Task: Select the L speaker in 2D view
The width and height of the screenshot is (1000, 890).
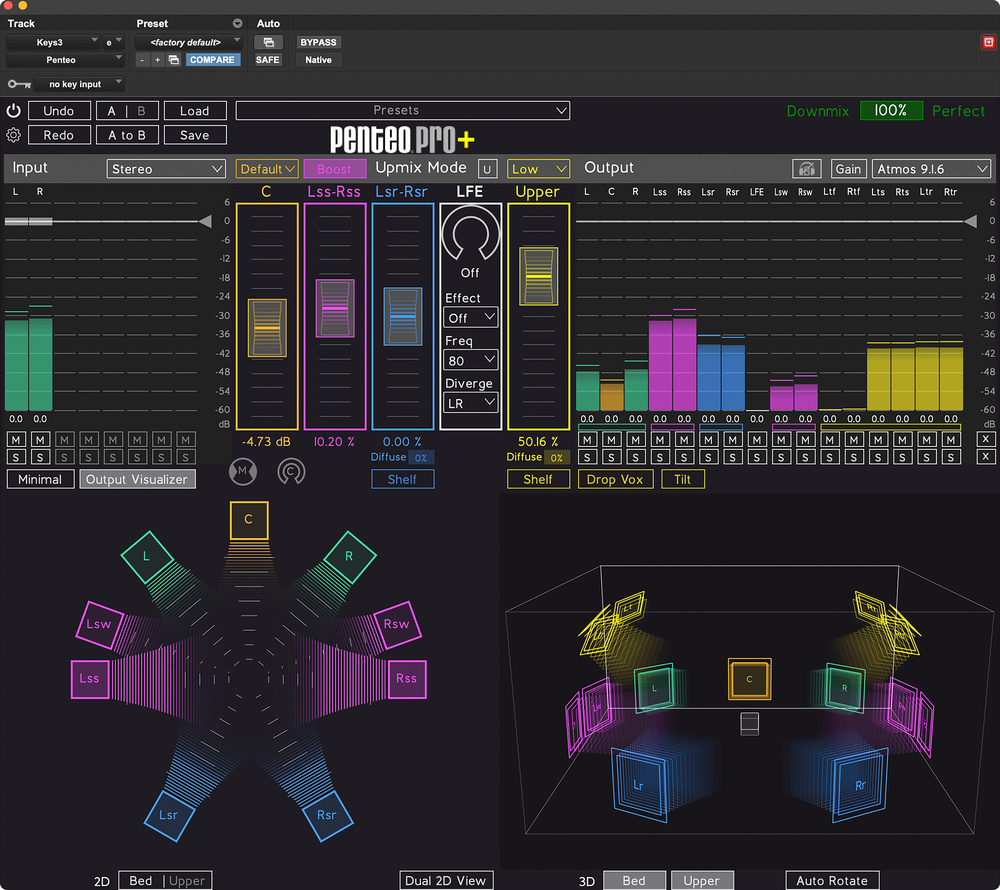Action: coord(147,557)
